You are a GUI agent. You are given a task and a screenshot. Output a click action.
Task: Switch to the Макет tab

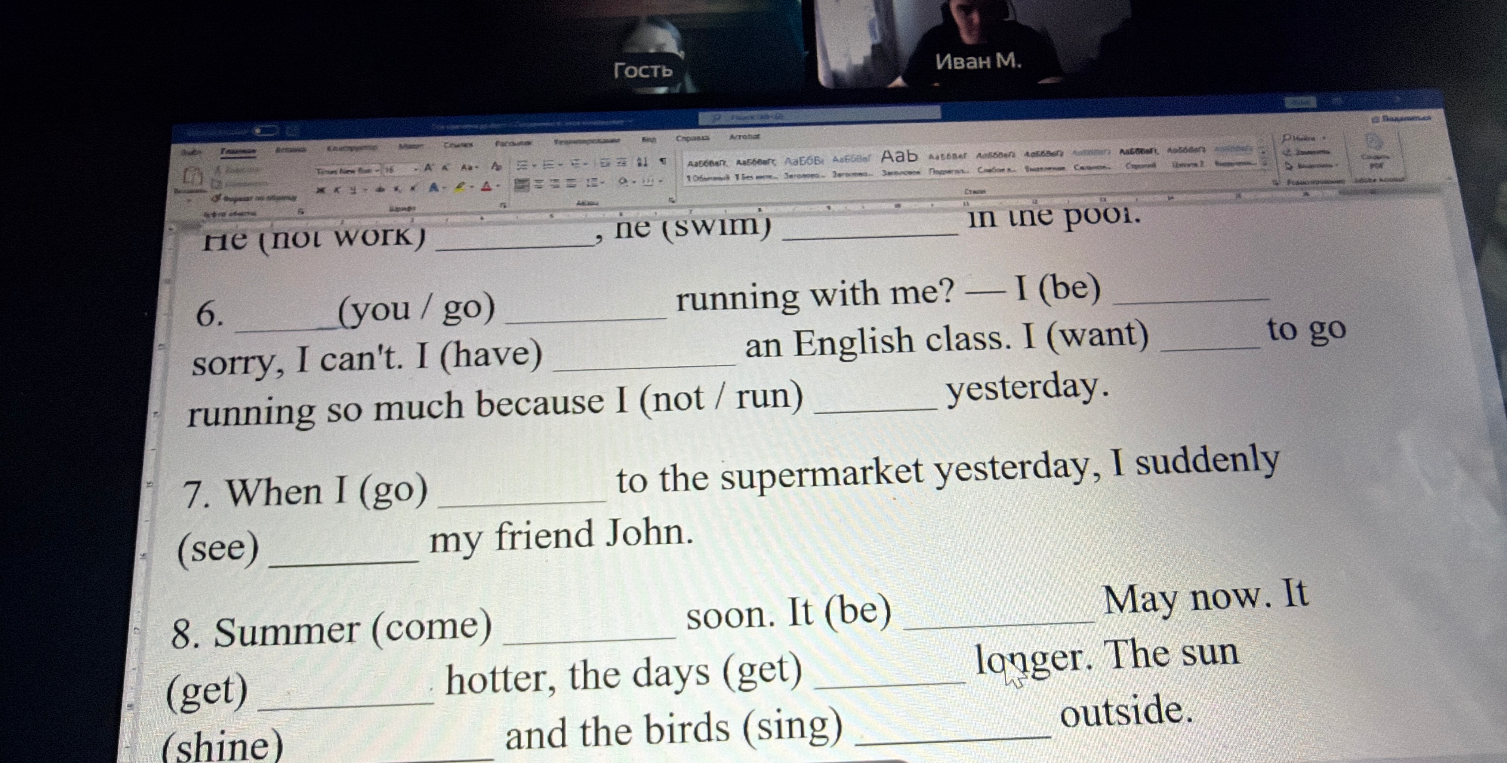[411, 147]
